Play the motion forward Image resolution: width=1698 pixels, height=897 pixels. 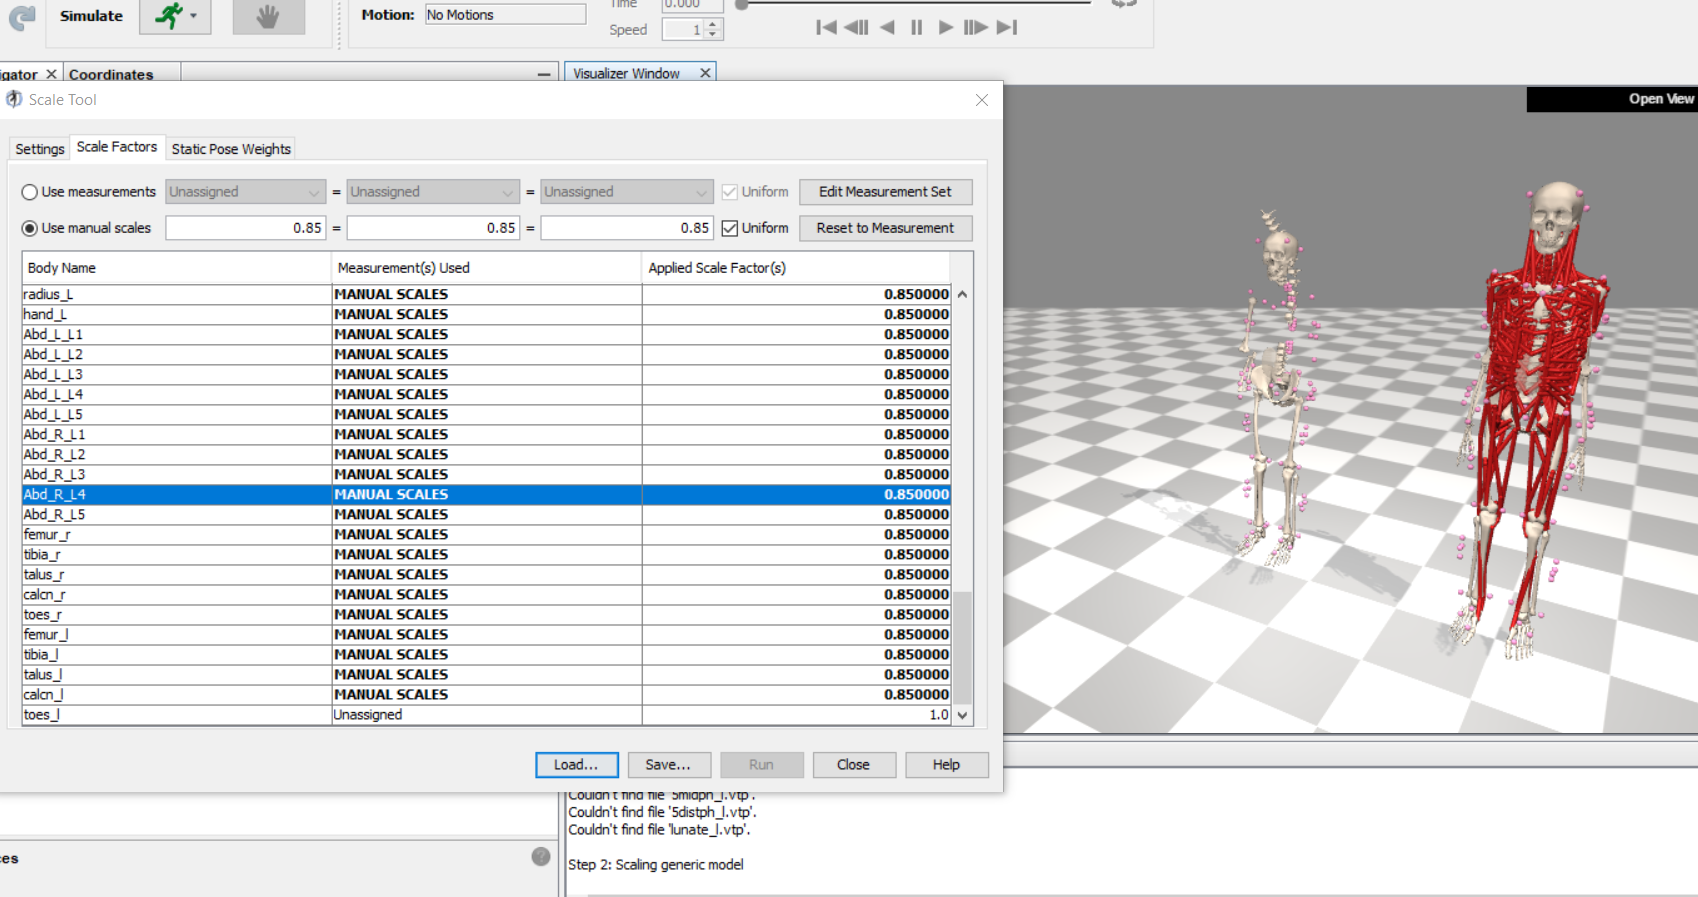945,28
